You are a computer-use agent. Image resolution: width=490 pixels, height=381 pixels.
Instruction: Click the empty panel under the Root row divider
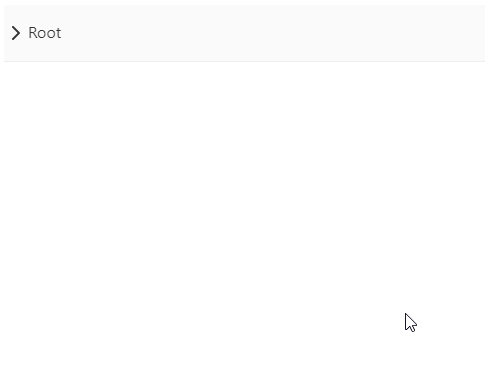coord(244,220)
